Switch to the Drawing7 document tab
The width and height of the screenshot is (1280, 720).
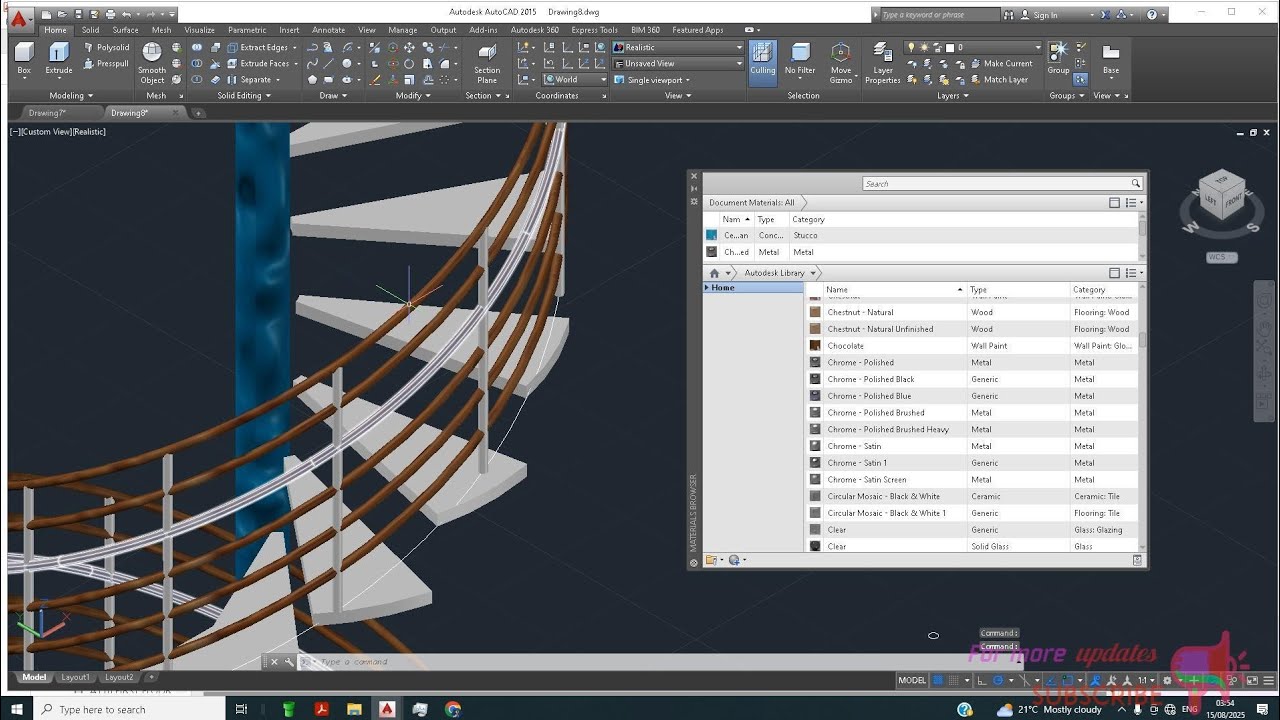[x=47, y=113]
